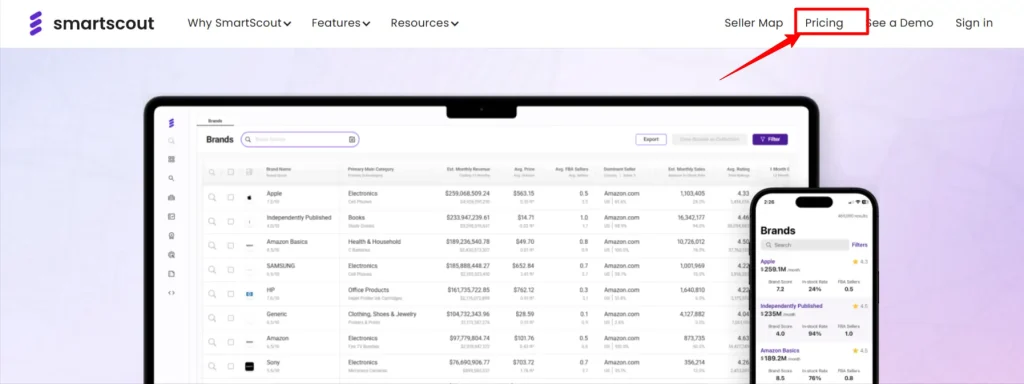Click the magnifier icon in the Sony row

tap(212, 366)
